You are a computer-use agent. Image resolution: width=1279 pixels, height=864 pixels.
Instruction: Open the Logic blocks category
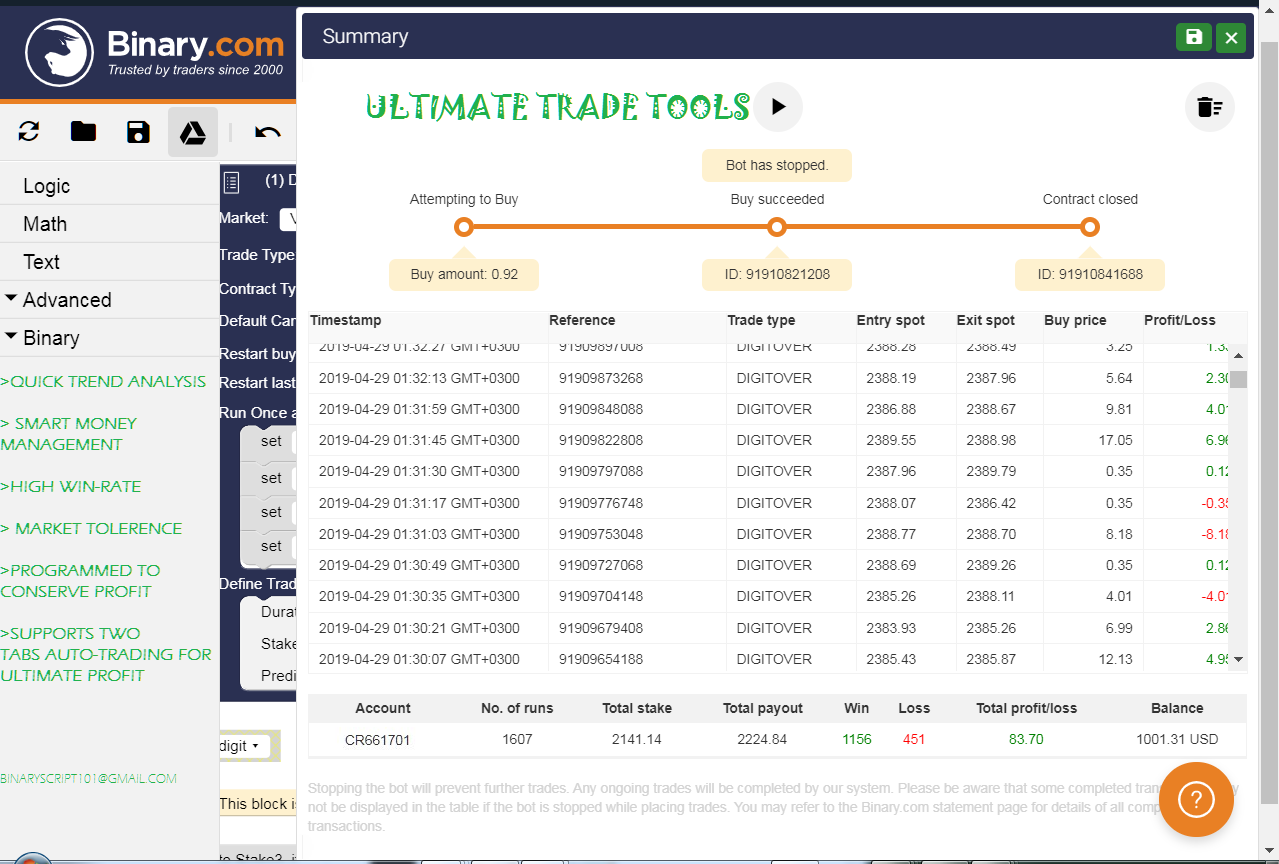[45, 185]
